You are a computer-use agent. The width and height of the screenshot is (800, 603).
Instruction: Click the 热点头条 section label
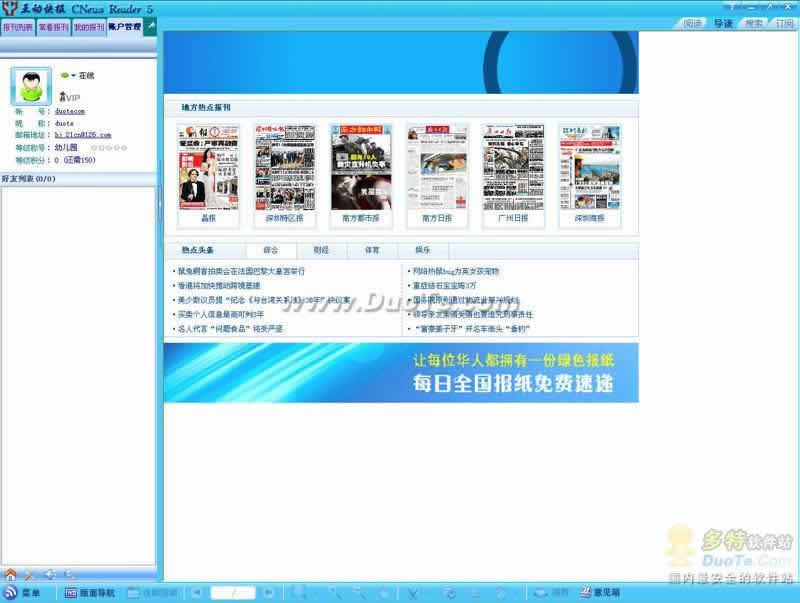click(x=197, y=250)
